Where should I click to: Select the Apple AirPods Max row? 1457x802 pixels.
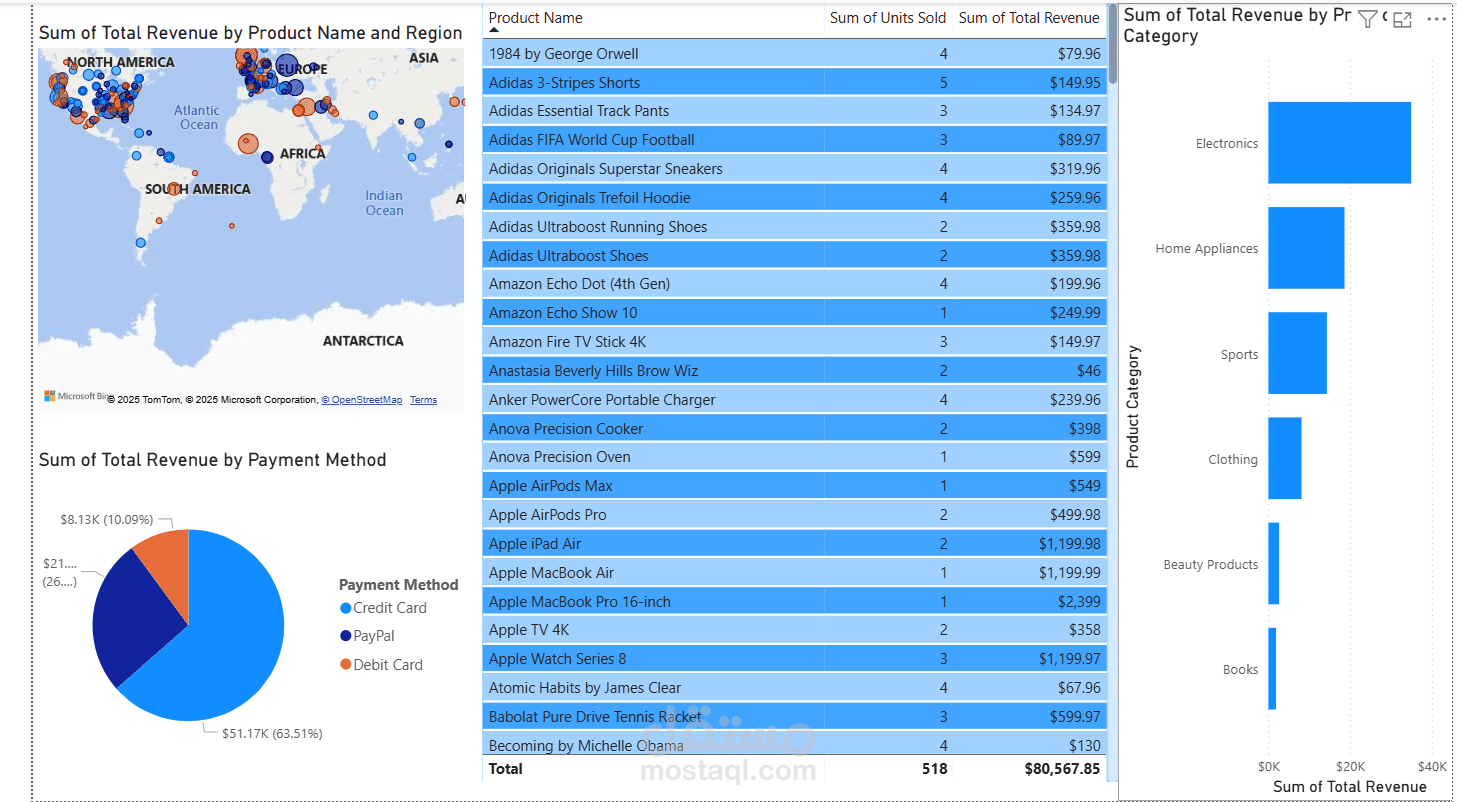click(795, 486)
